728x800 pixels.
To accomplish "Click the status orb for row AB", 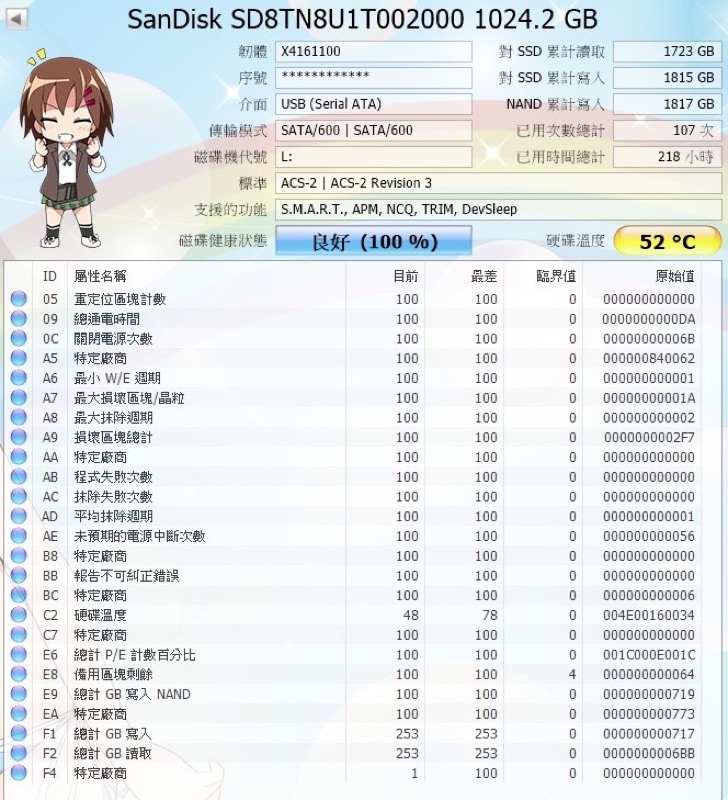I will point(18,477).
